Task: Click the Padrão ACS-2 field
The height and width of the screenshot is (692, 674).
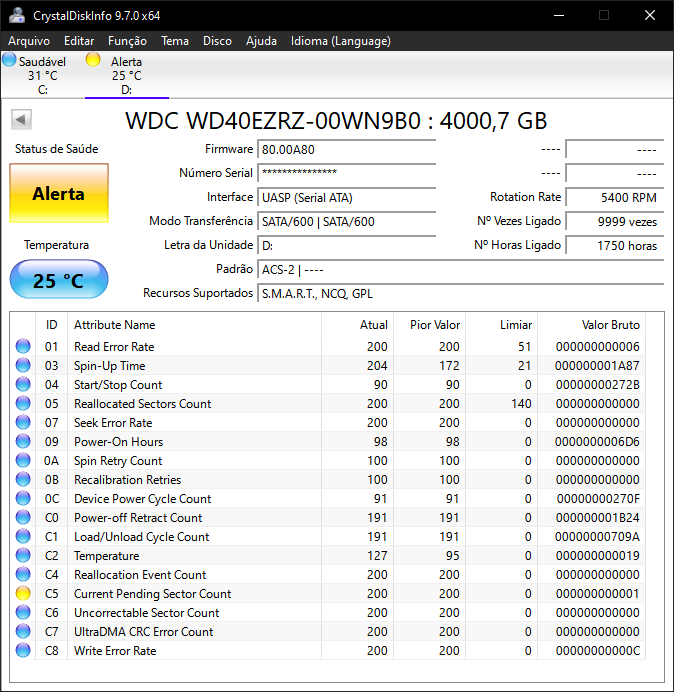Action: [460, 269]
